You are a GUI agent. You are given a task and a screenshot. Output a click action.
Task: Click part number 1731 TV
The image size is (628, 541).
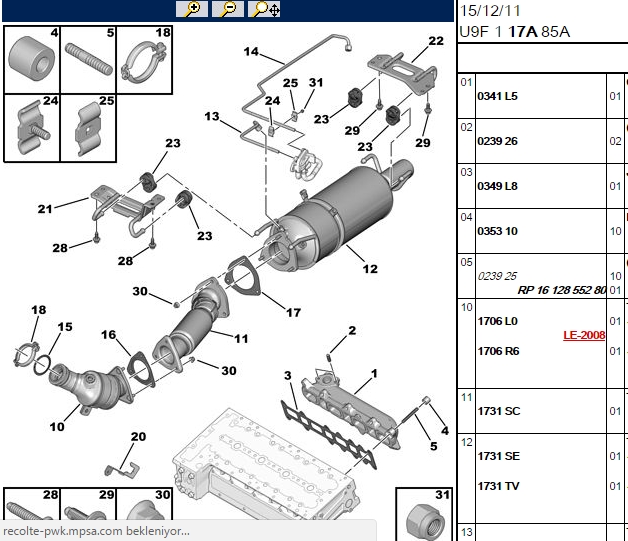[x=498, y=486]
